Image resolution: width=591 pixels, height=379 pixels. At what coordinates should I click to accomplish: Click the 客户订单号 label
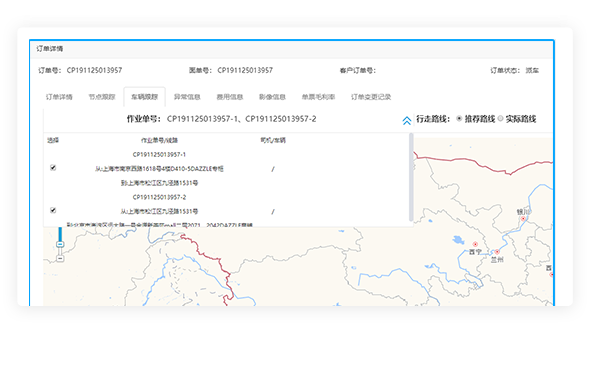pyautogui.click(x=357, y=70)
